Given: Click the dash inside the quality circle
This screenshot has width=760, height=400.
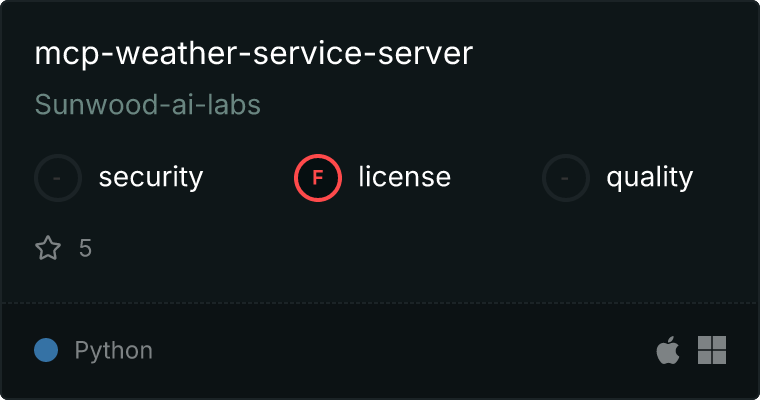Looking at the screenshot, I should pos(564,178).
